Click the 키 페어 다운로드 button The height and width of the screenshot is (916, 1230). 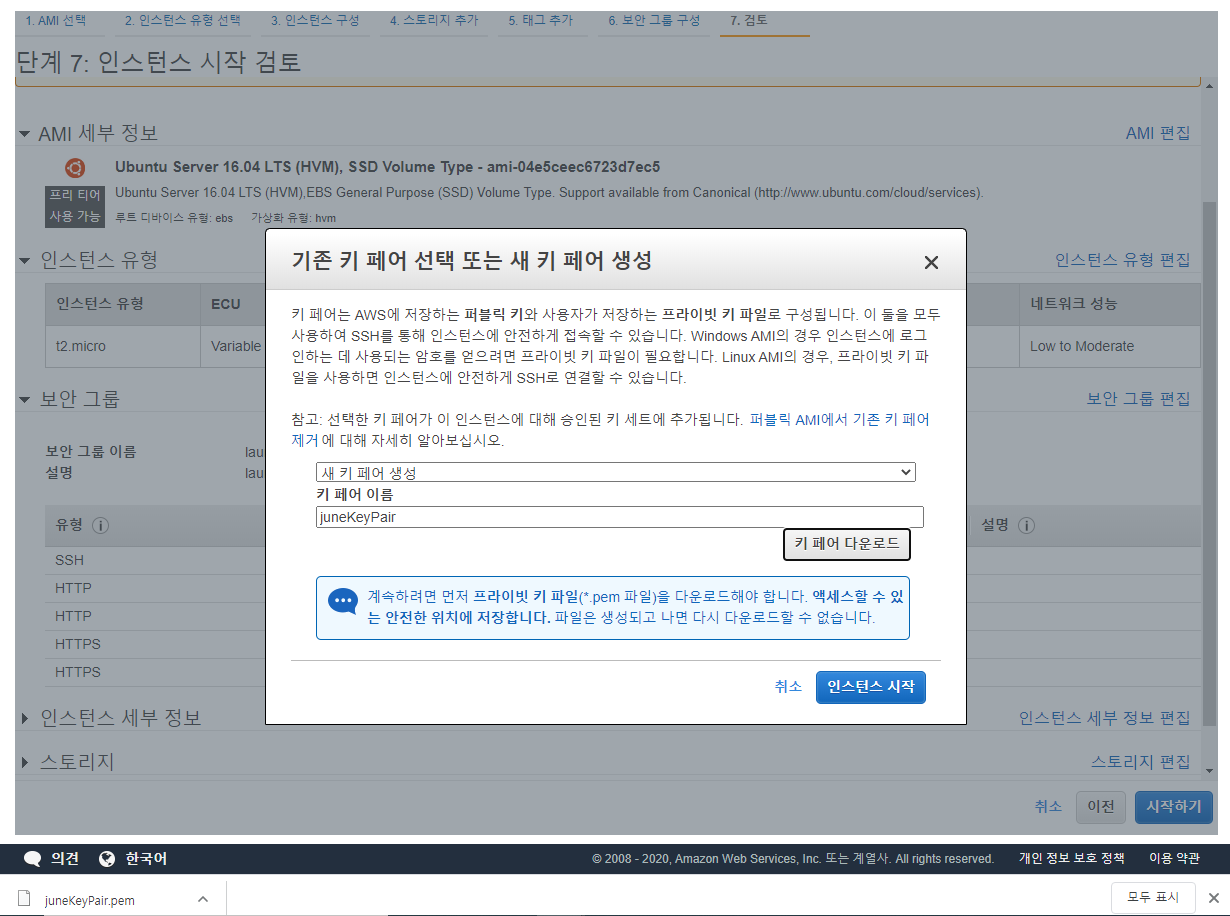point(847,545)
